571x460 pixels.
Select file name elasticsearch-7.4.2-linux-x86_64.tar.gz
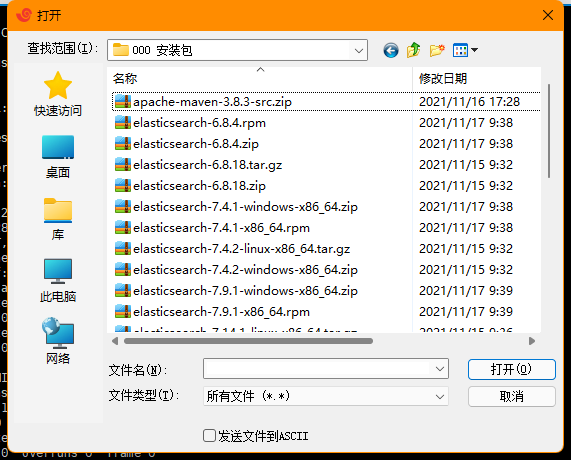tap(241, 249)
